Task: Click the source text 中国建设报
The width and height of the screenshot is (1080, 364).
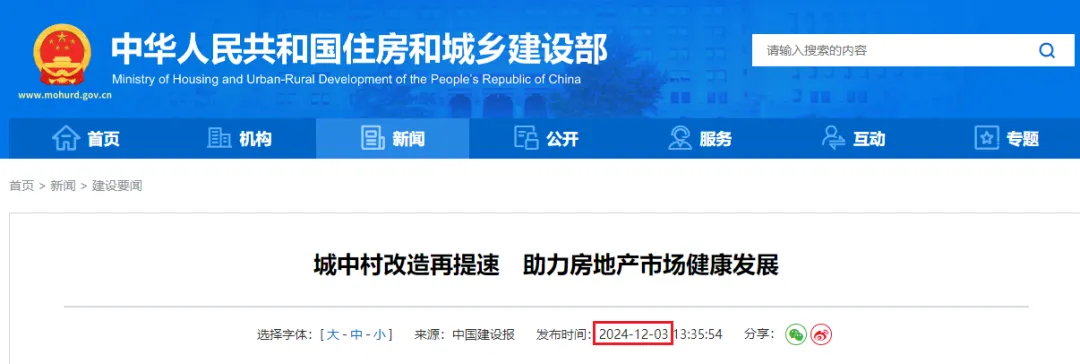Action: pyautogui.click(x=484, y=335)
